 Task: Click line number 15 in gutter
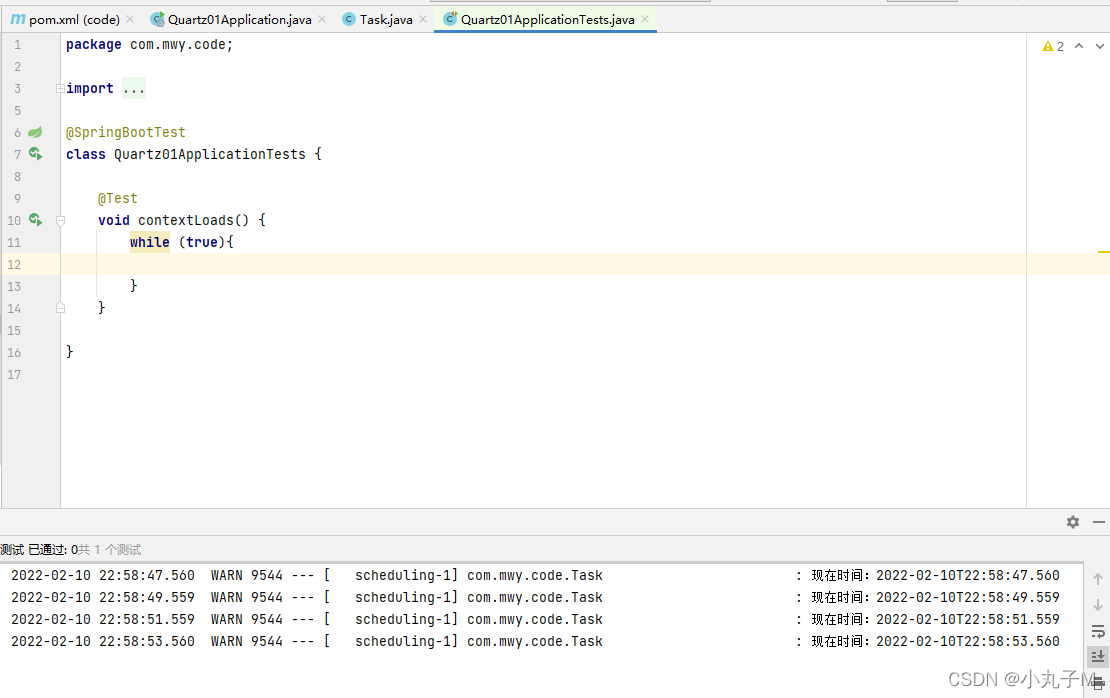point(14,331)
